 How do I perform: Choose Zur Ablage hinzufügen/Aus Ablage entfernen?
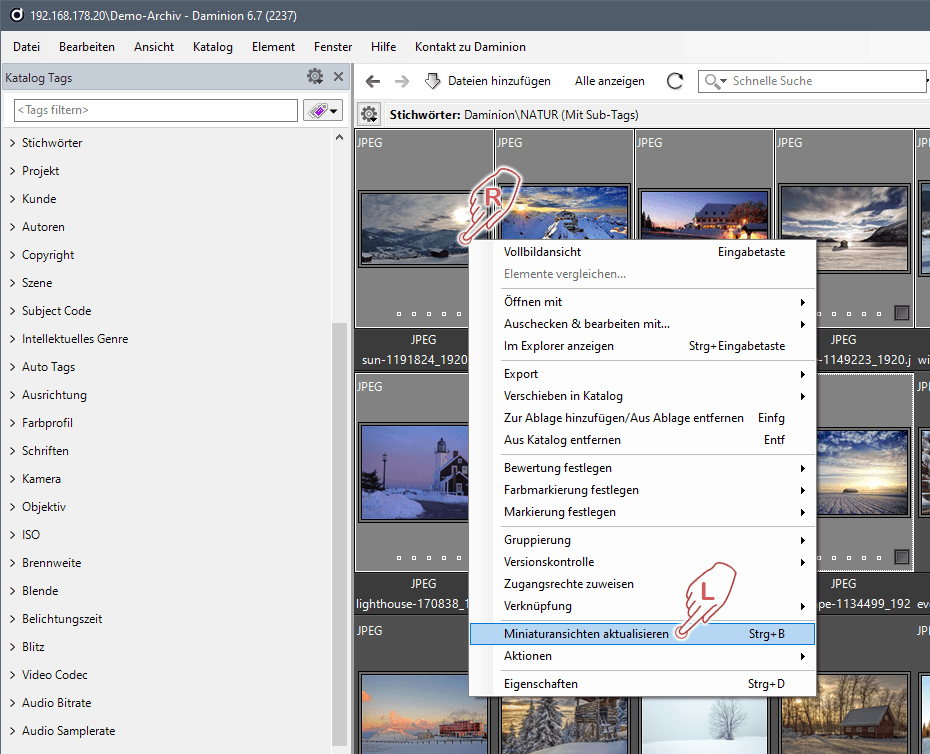[x=642, y=418]
